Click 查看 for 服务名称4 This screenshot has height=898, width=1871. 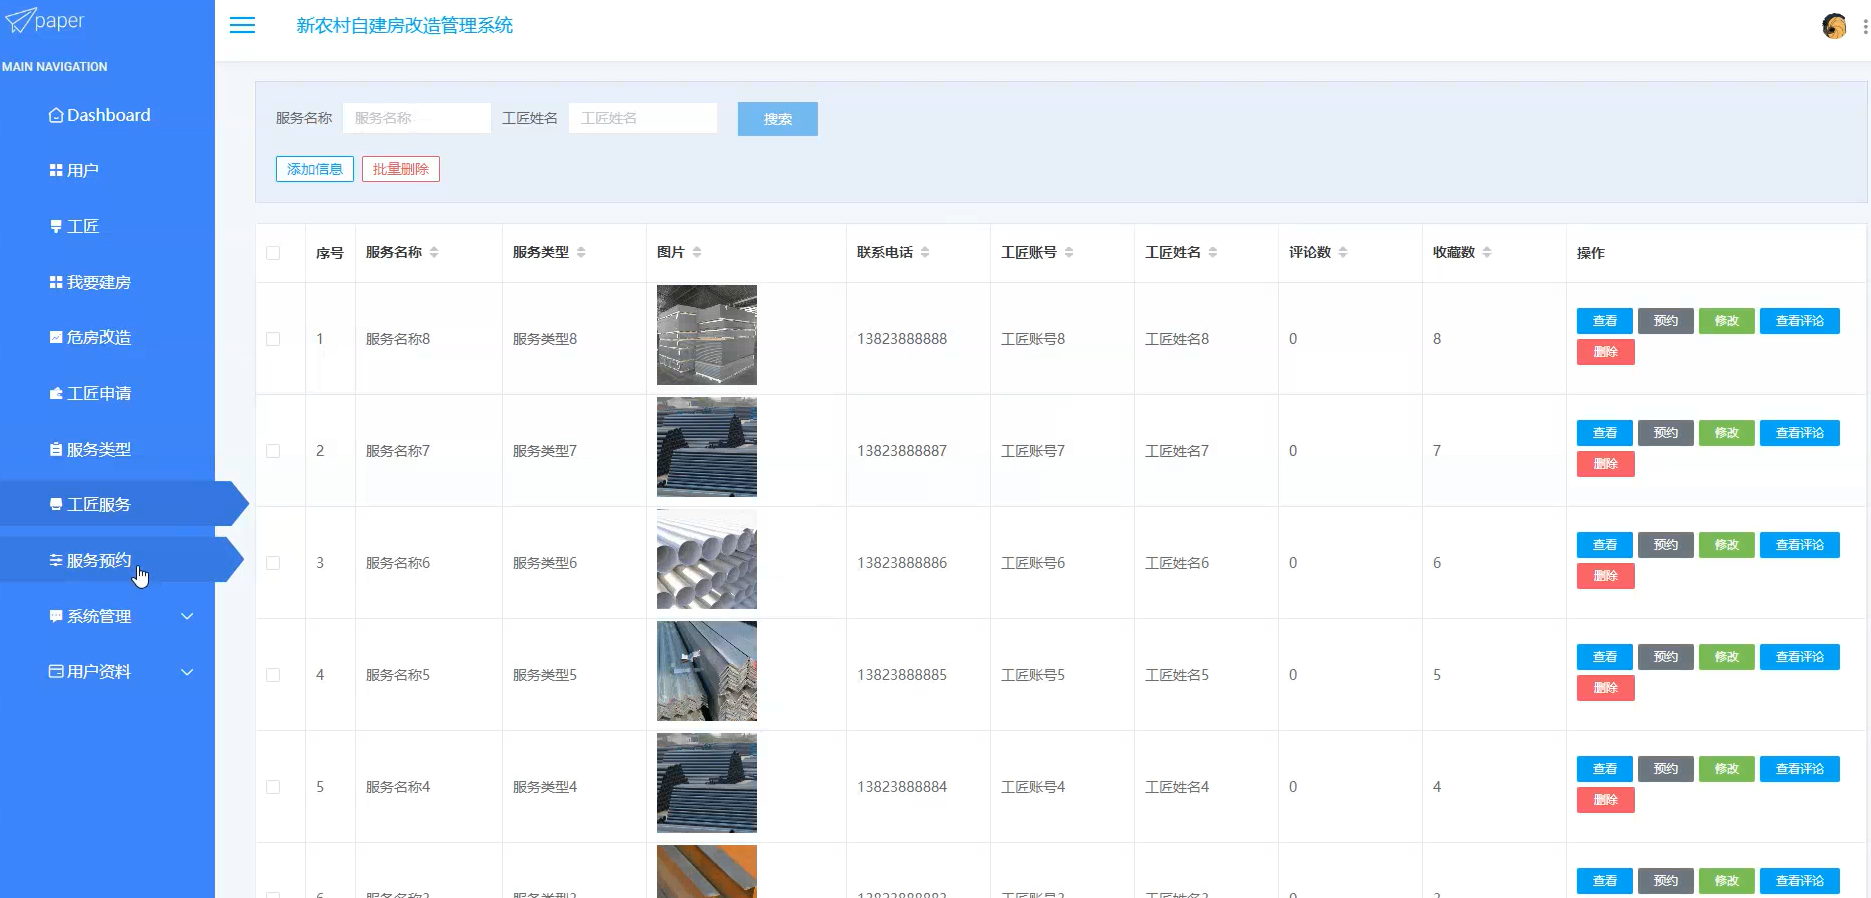pyautogui.click(x=1605, y=769)
